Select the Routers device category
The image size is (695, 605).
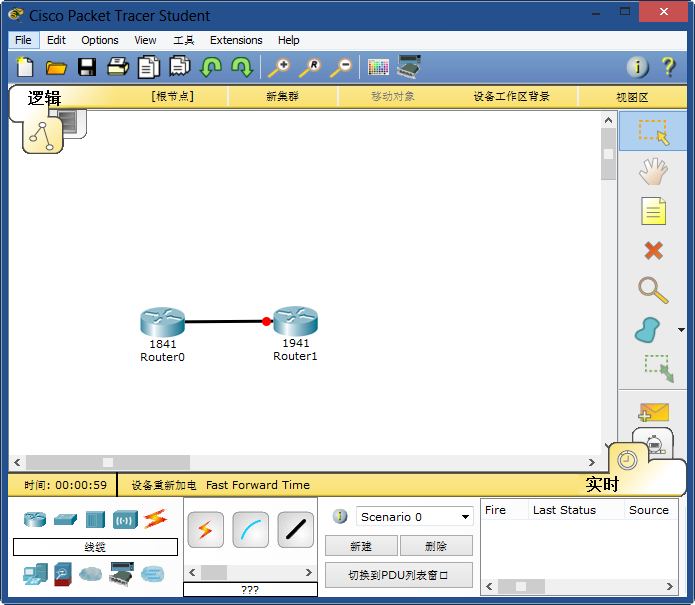point(35,519)
